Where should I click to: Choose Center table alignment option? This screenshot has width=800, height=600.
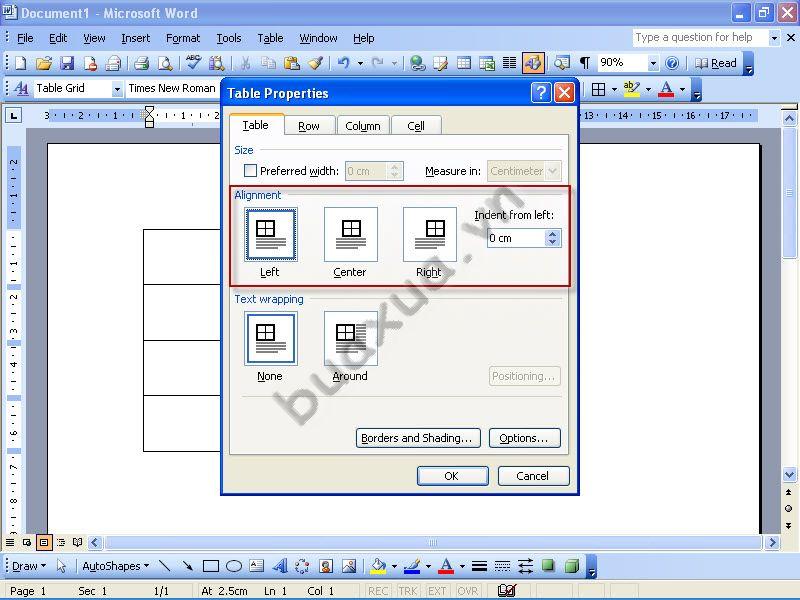click(x=351, y=235)
